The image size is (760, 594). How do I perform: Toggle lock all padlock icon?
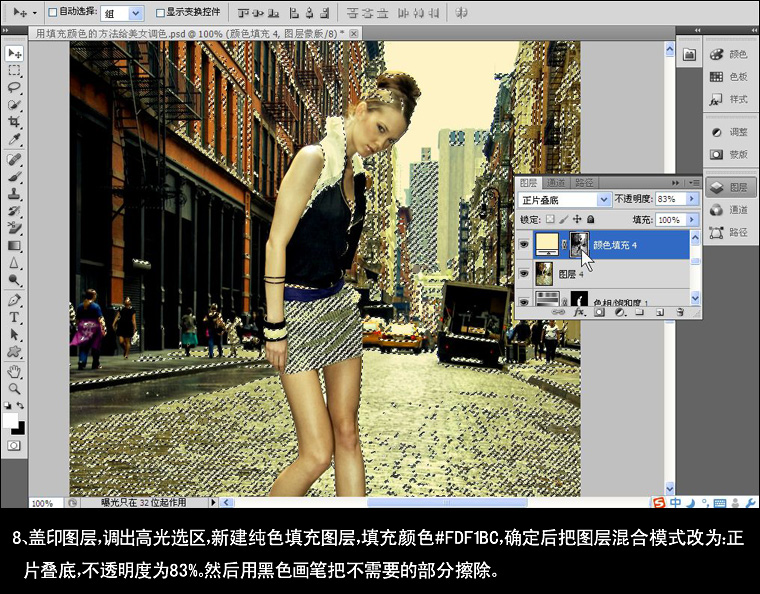[591, 219]
